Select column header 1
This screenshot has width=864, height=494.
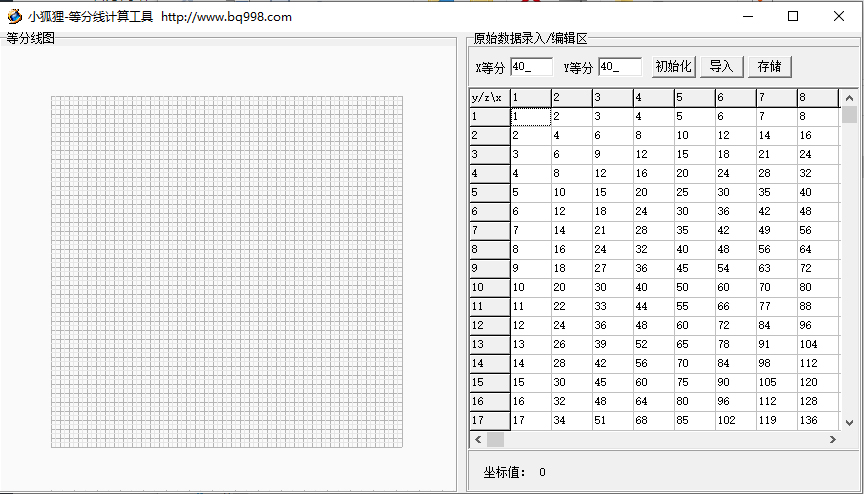531,97
